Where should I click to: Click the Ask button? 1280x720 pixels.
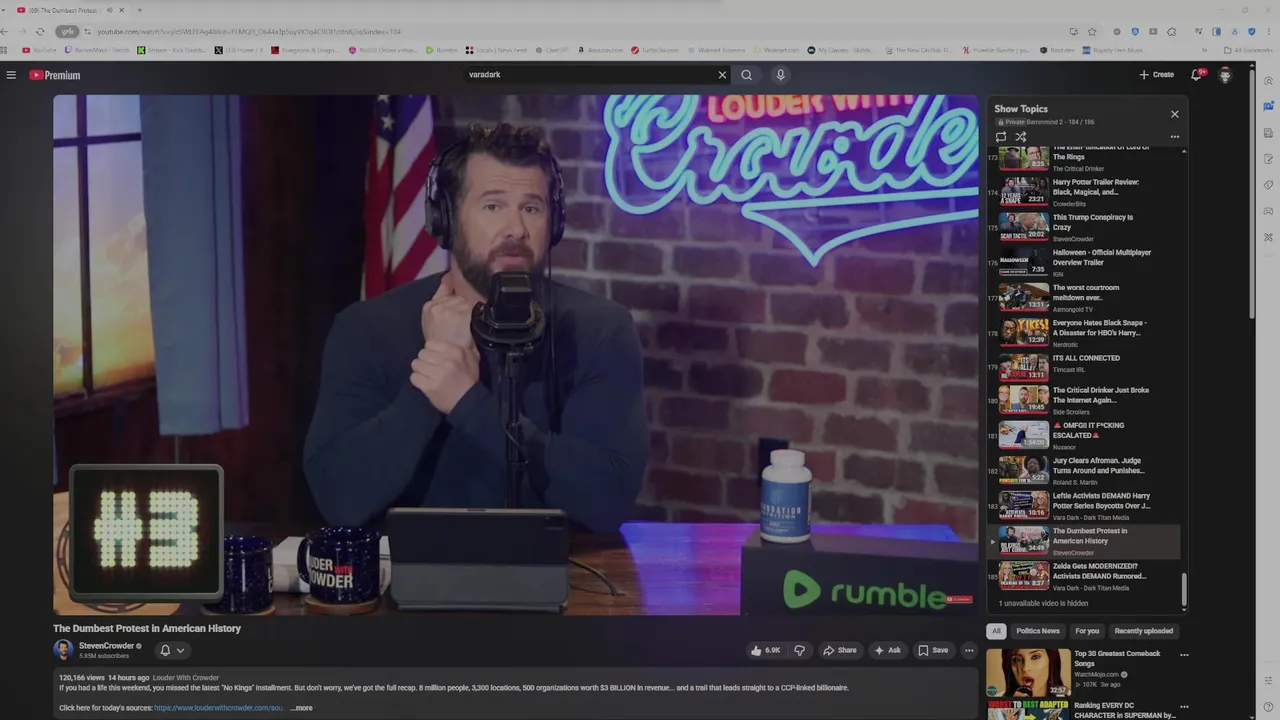point(887,650)
